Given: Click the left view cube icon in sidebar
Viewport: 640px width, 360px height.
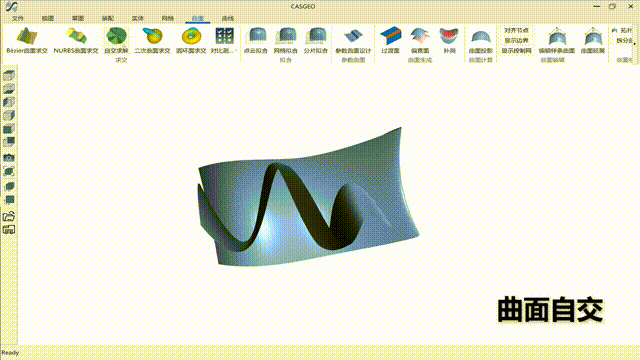Looking at the screenshot, I should (x=9, y=102).
